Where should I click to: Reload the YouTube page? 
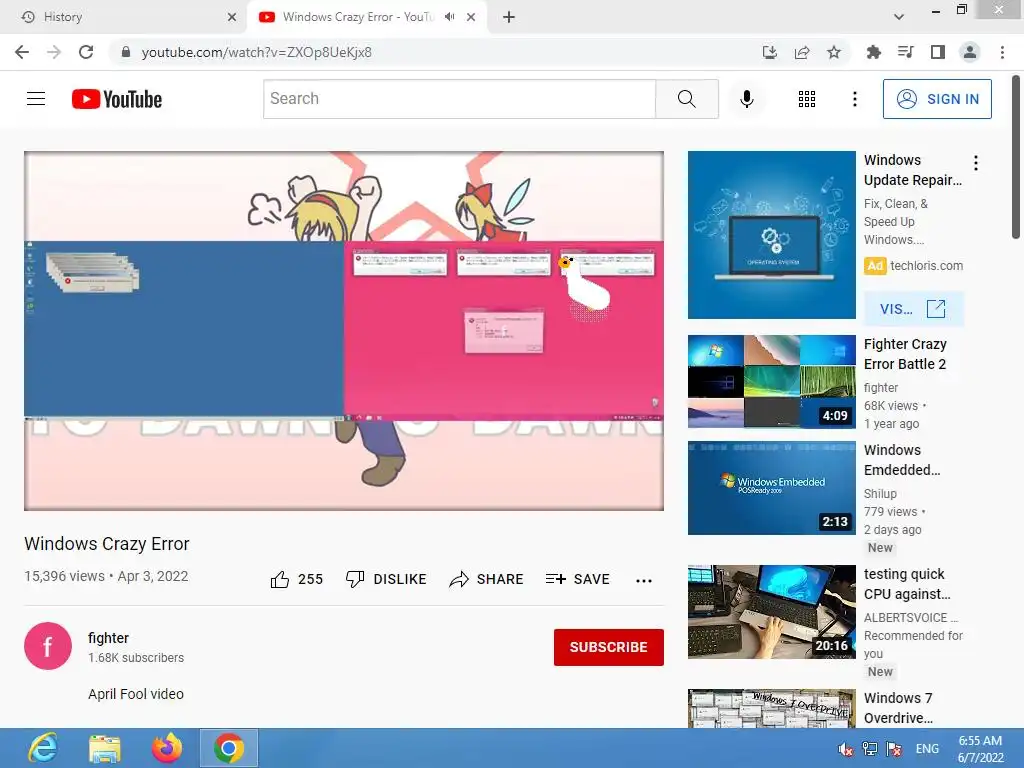click(x=86, y=52)
